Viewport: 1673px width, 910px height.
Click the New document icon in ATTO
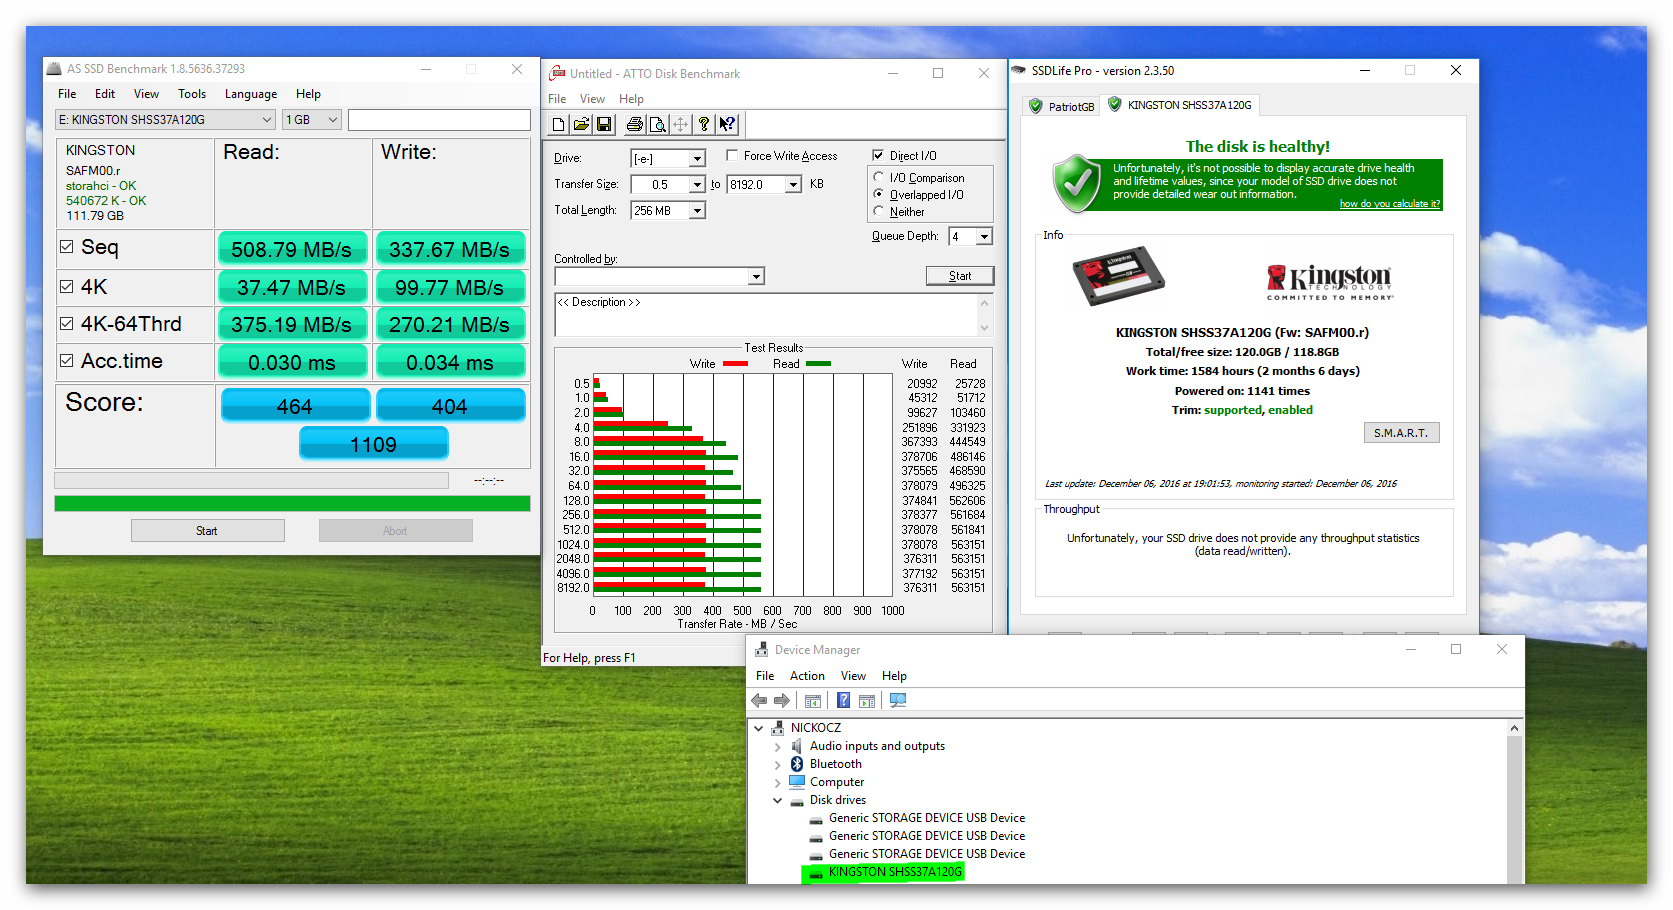[x=558, y=124]
